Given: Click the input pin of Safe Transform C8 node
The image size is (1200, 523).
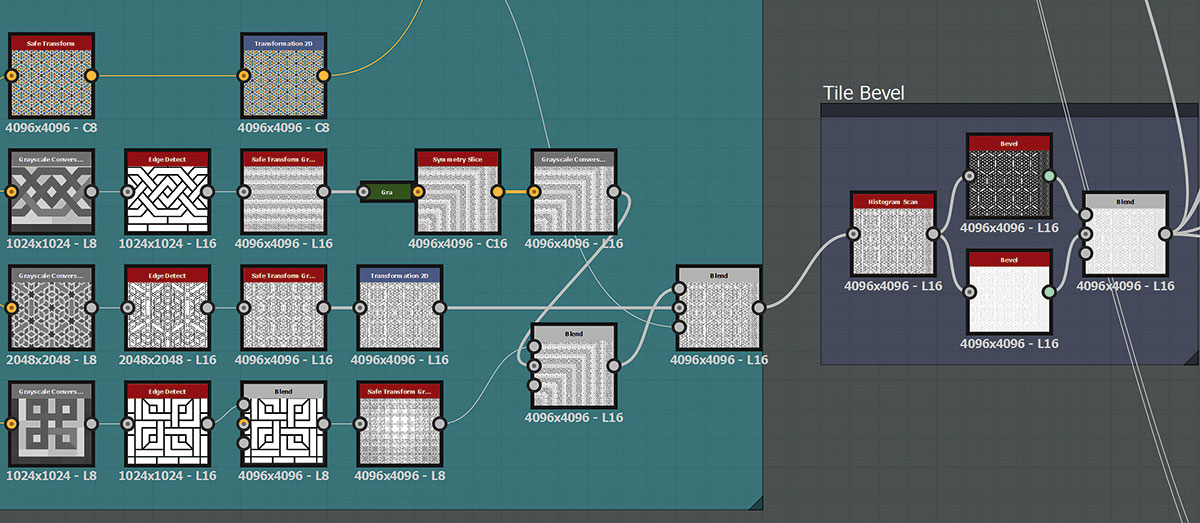Looking at the screenshot, I should coord(11,76).
